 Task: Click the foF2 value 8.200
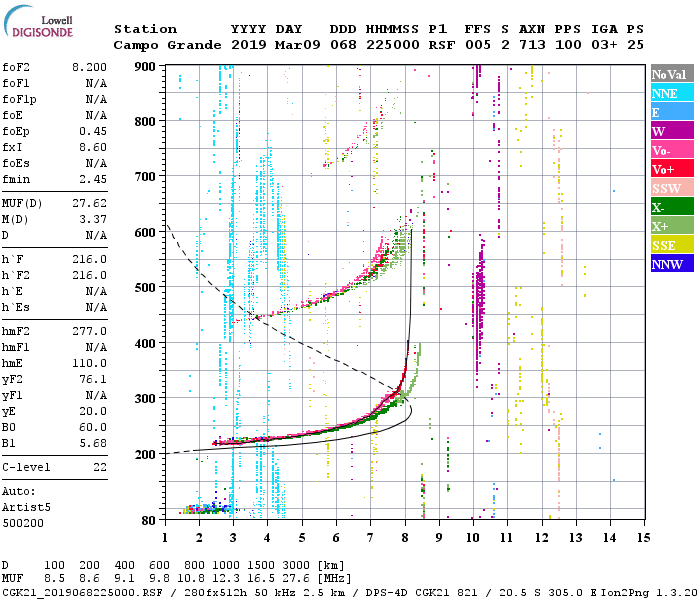[89, 67]
